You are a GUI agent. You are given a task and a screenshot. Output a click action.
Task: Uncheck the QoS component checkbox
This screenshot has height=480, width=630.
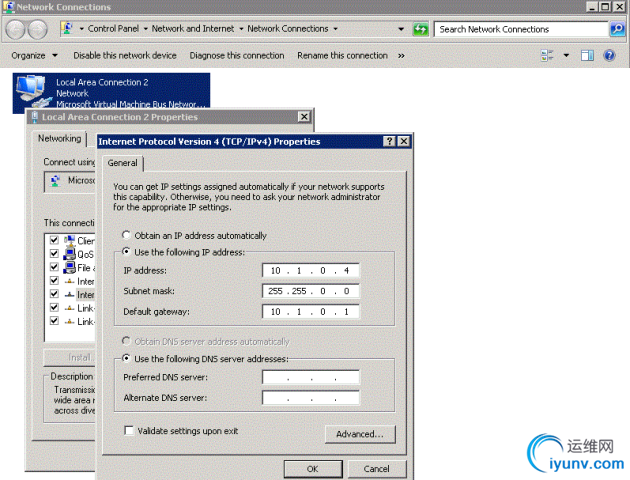(x=54, y=254)
